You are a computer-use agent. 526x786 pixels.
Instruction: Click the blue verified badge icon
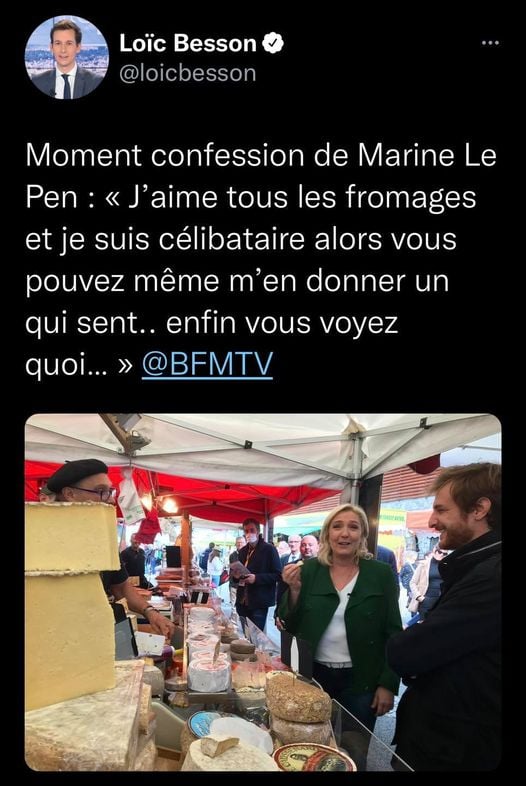273,43
